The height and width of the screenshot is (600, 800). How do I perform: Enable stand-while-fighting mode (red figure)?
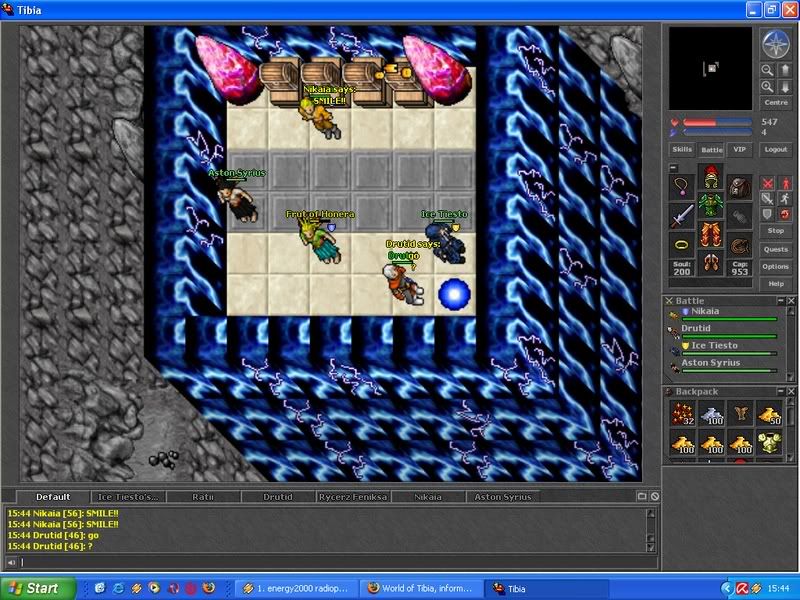[x=785, y=183]
